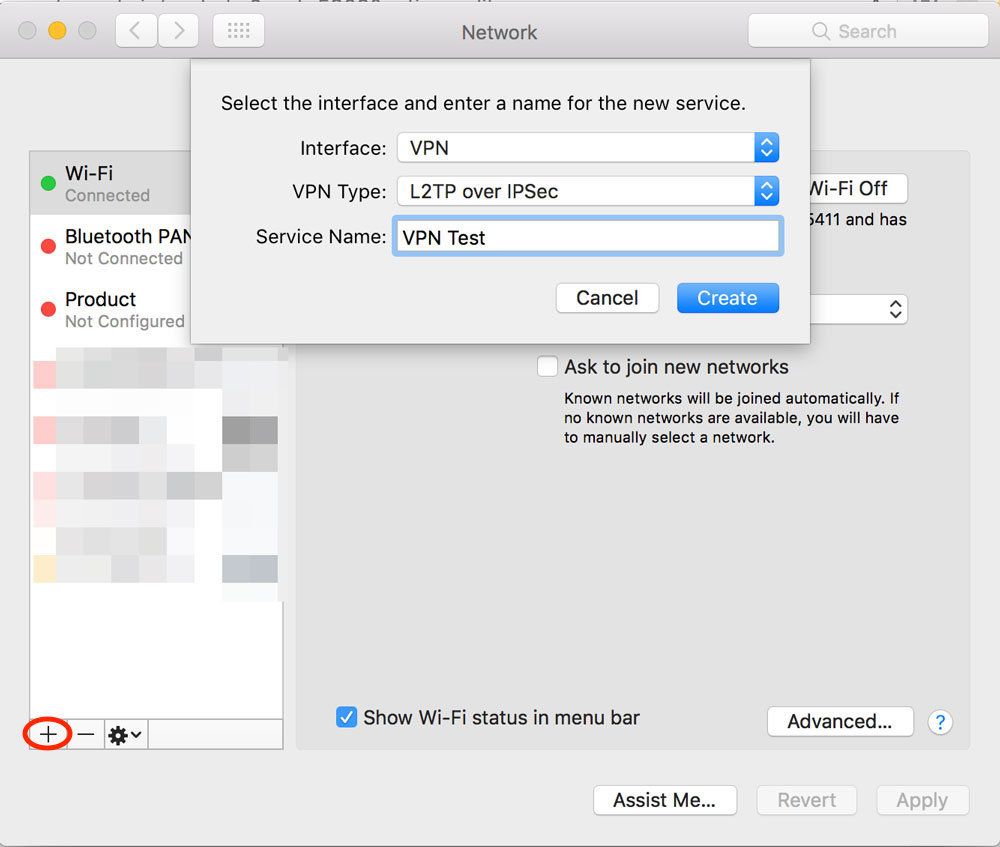Click the minus icon to remove service
This screenshot has height=847, width=1000.
pos(86,735)
